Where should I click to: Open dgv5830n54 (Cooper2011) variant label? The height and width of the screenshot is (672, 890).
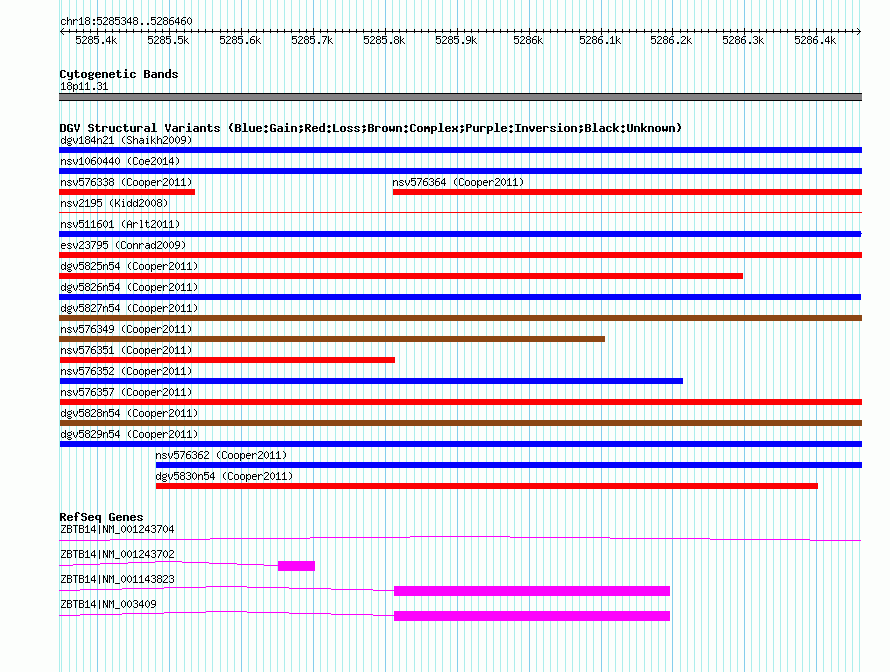coord(224,476)
